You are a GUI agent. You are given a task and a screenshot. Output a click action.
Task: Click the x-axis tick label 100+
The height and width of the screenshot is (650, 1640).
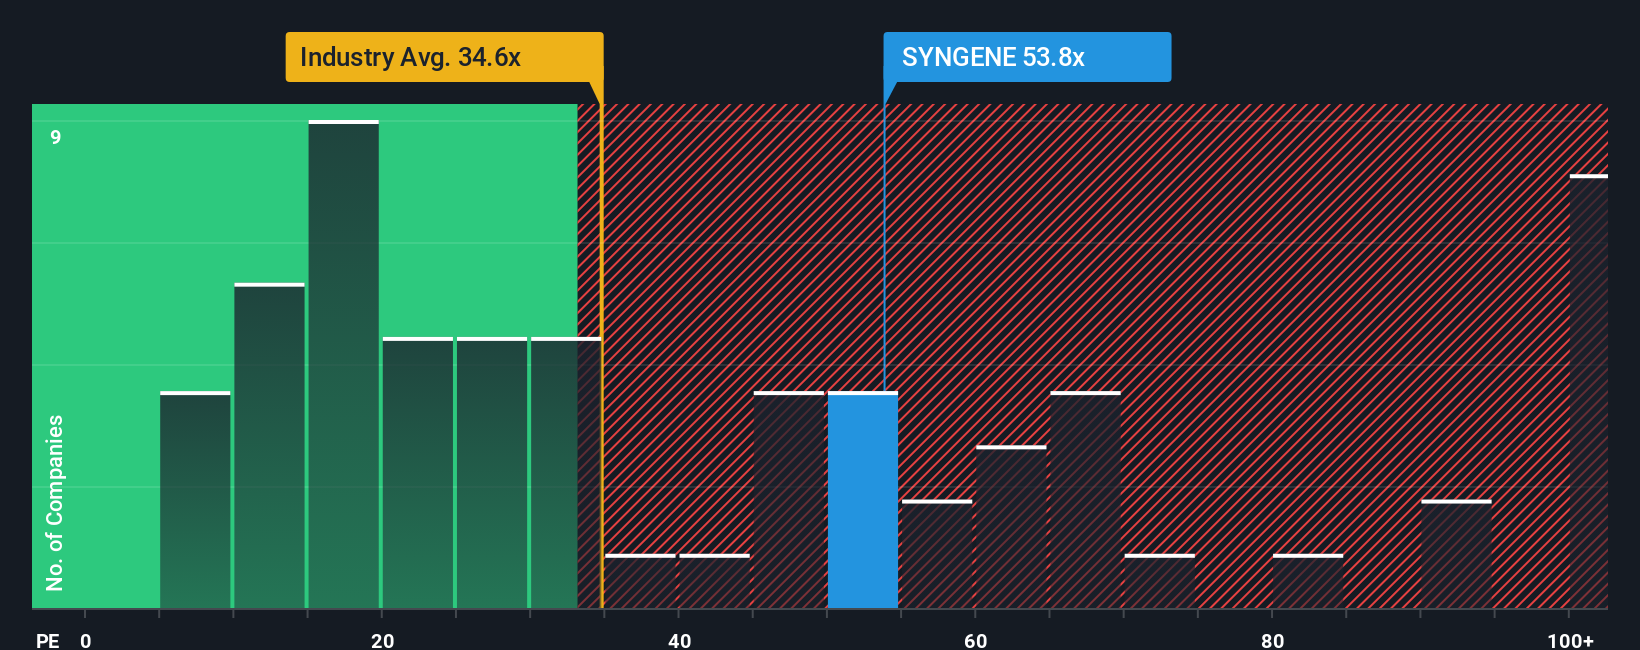(1570, 641)
